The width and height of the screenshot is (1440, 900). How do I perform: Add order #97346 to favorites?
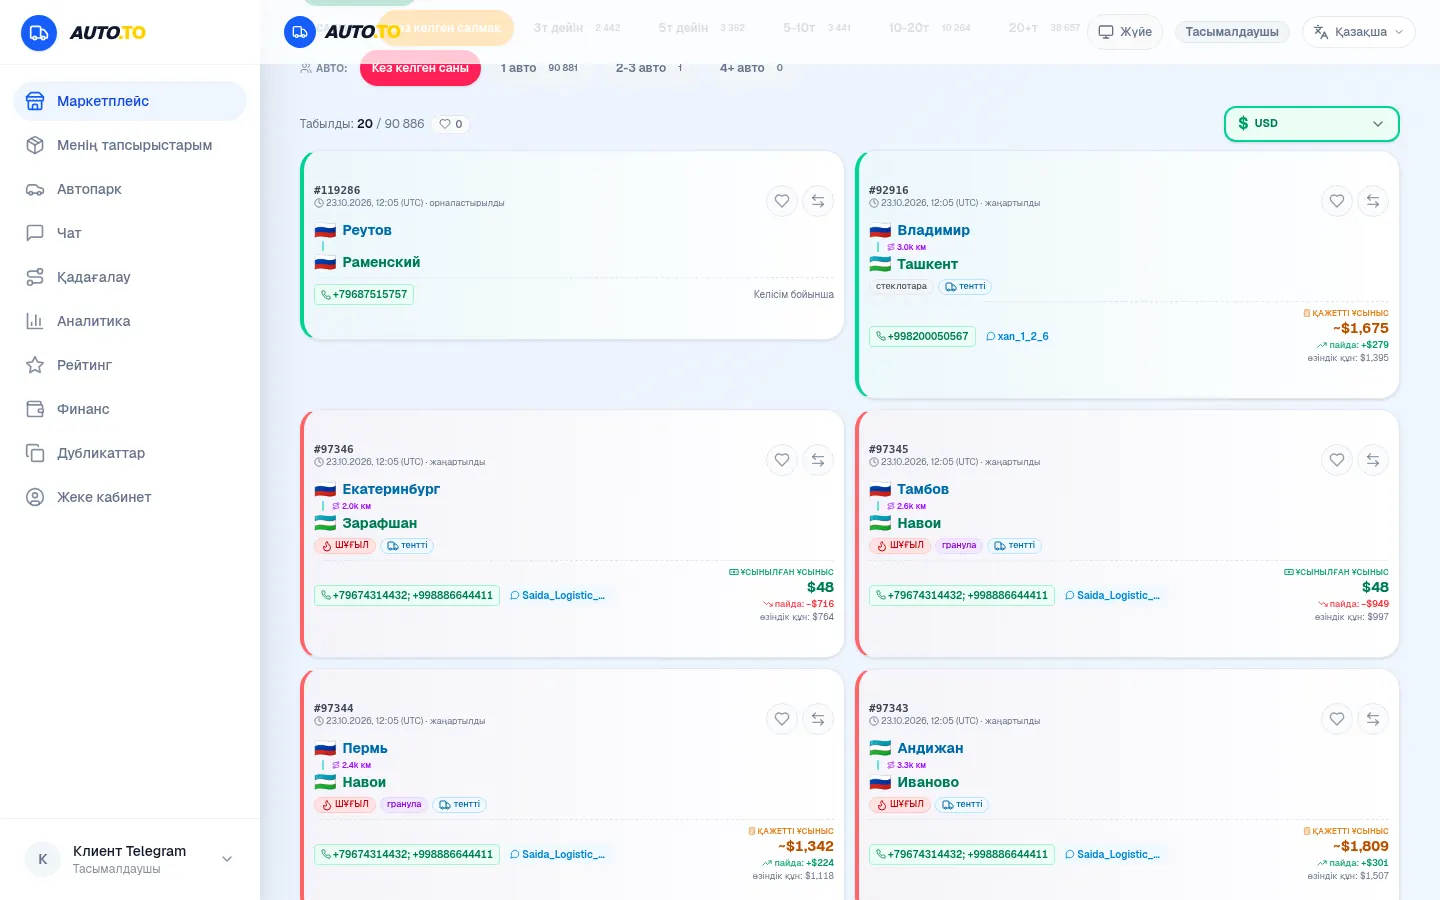782,460
